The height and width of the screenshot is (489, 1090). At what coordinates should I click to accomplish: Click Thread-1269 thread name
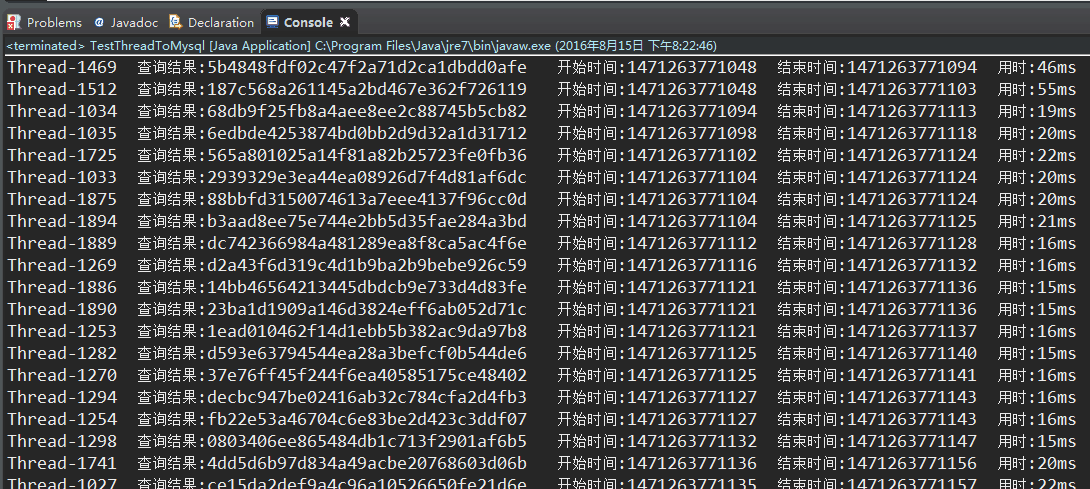62,265
